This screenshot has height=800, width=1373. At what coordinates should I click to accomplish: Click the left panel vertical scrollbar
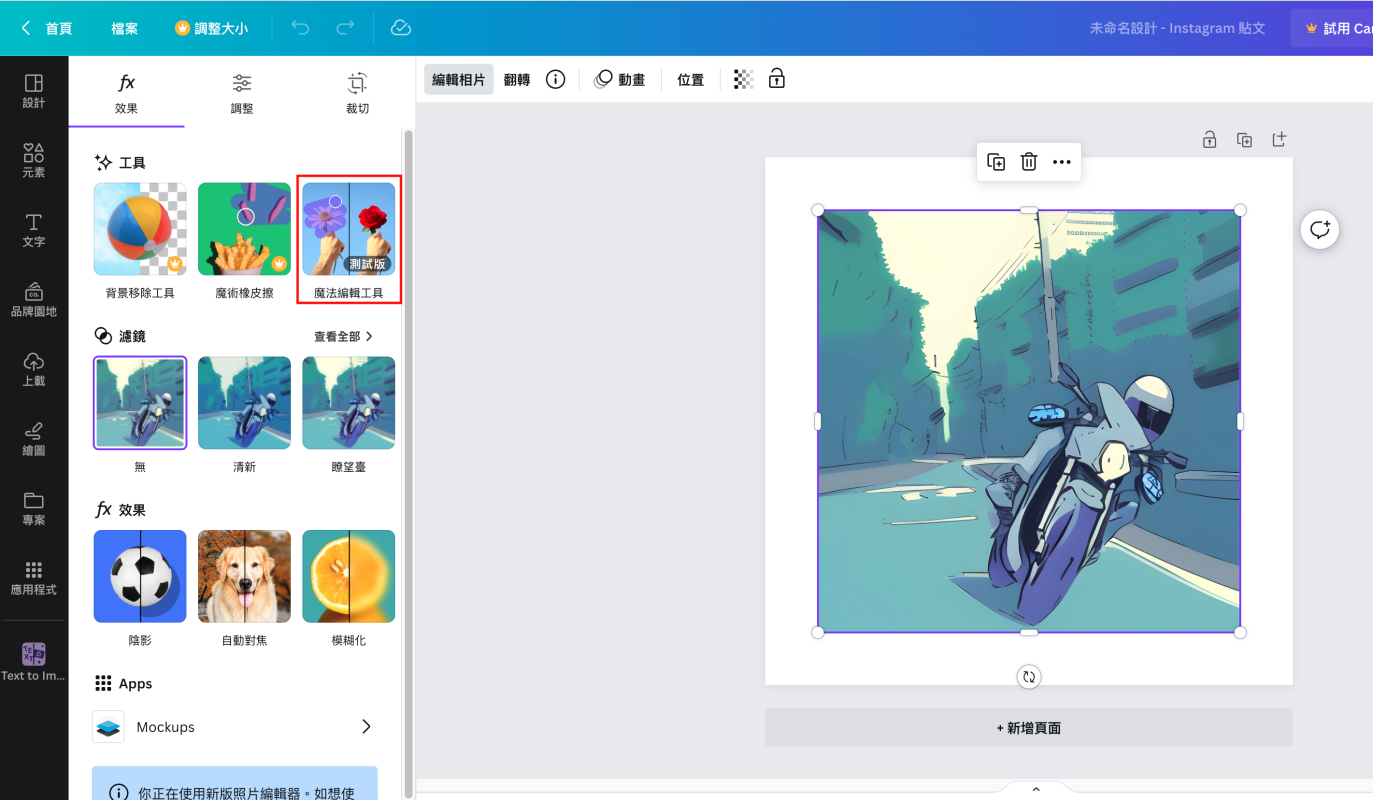tap(407, 450)
